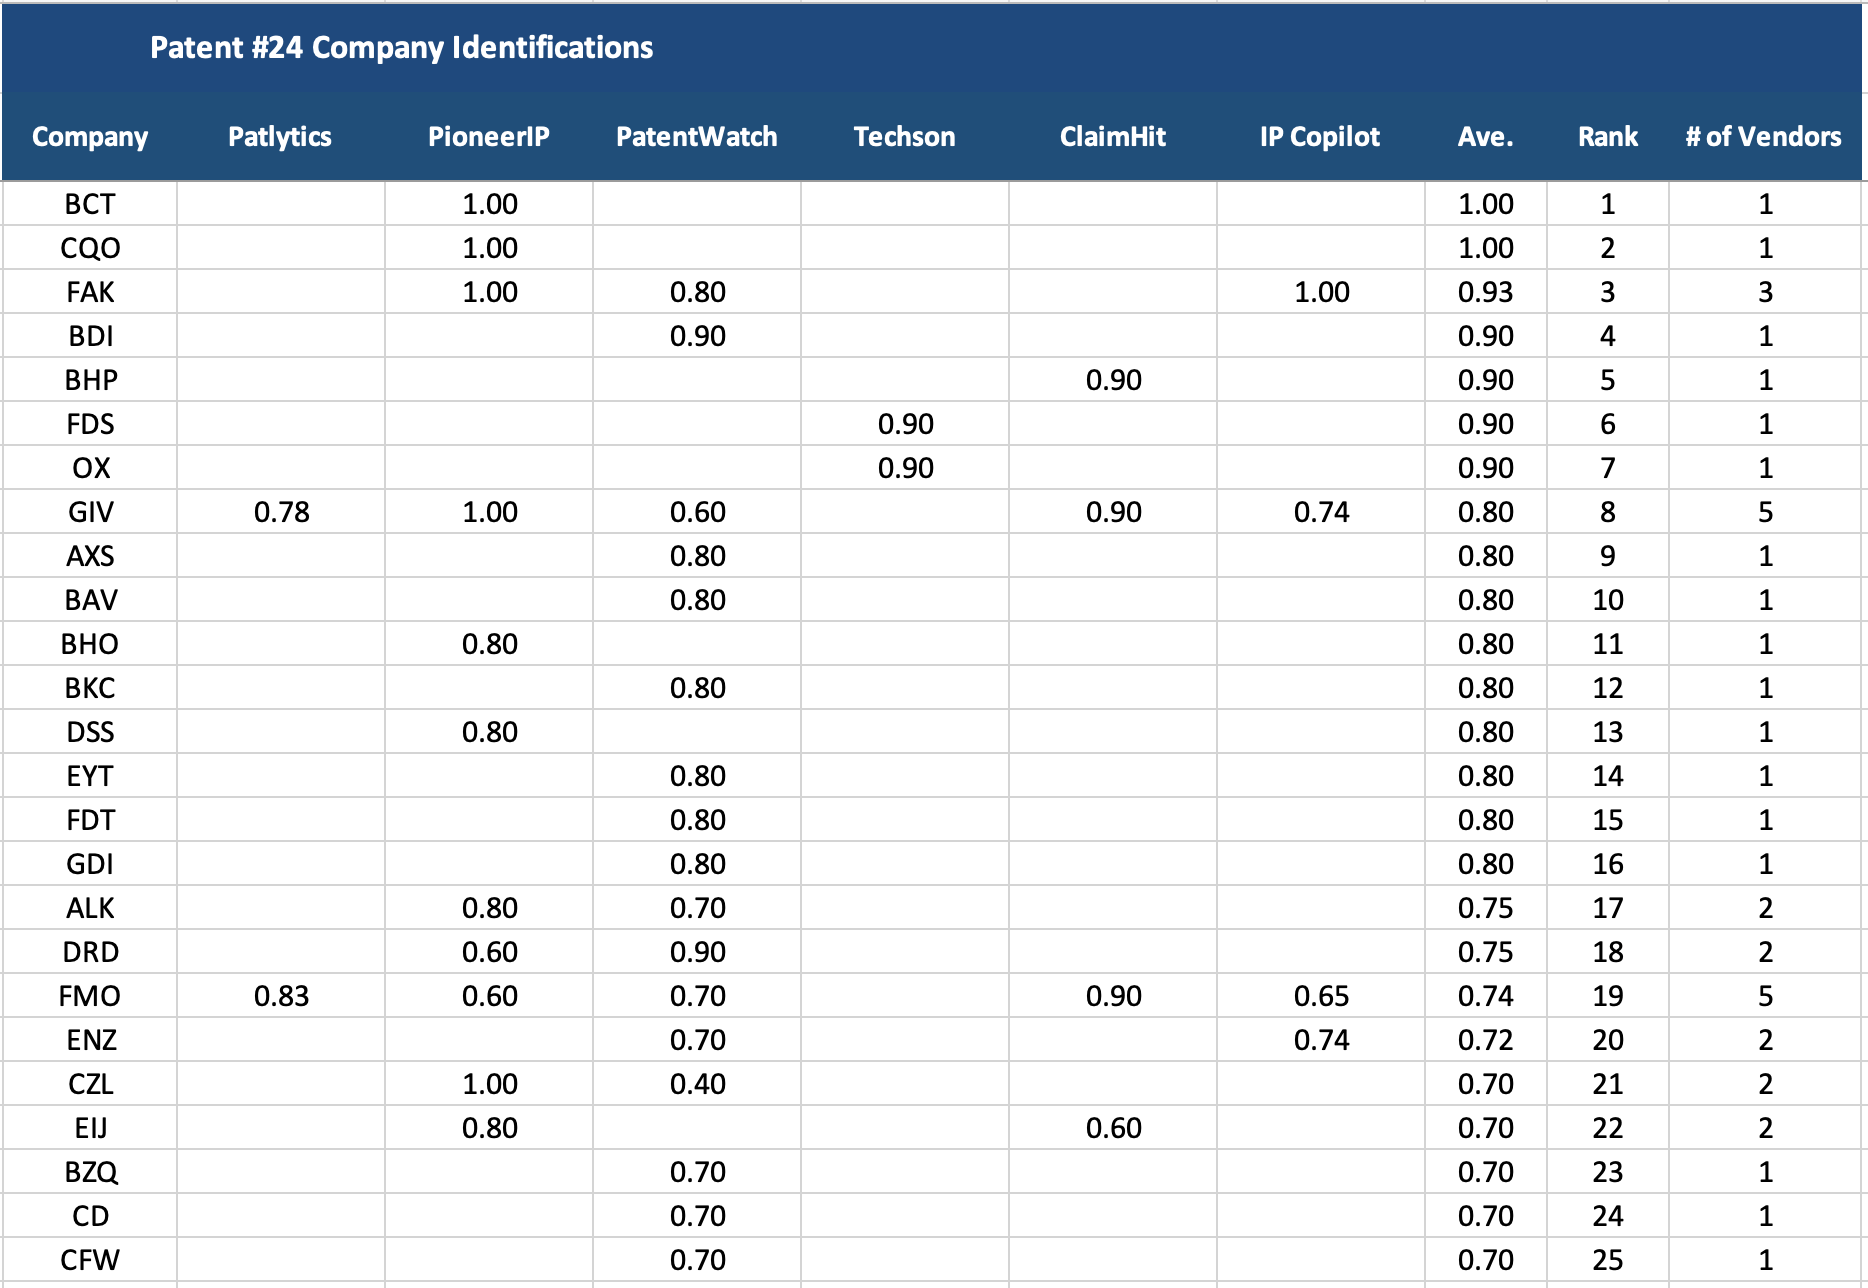This screenshot has width=1868, height=1288.
Task: Click ENZ's average value 0.72
Action: 1486,1040
